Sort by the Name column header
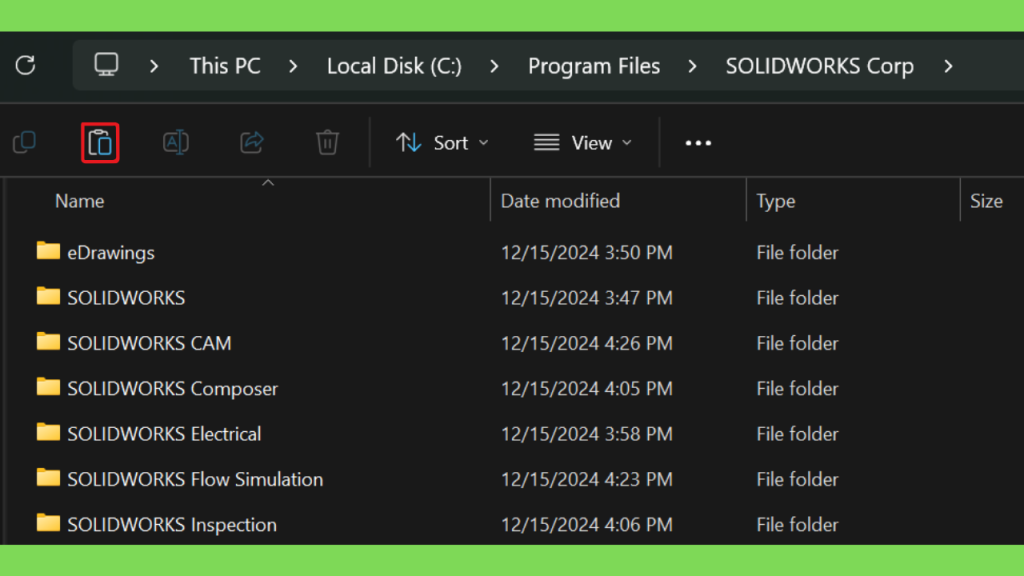This screenshot has height=576, width=1024. pos(79,201)
